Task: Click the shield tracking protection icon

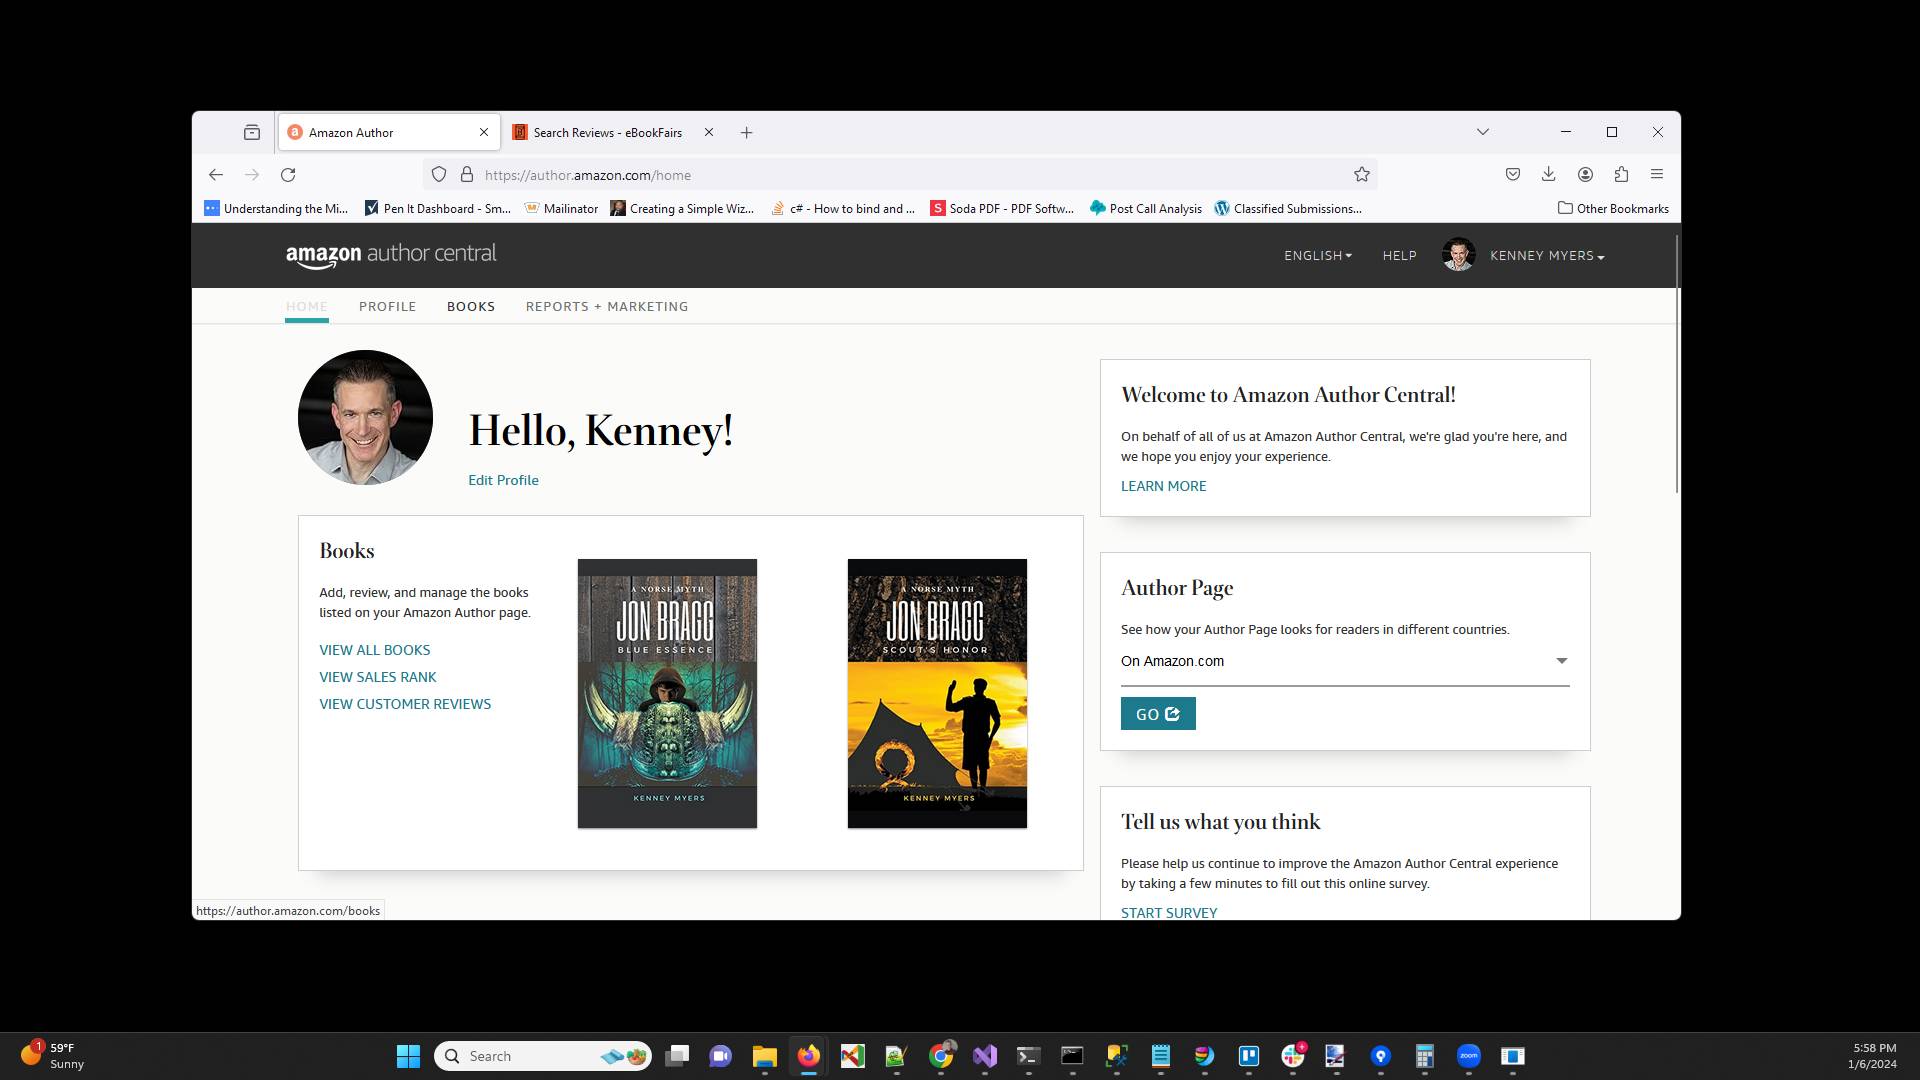Action: pos(439,174)
